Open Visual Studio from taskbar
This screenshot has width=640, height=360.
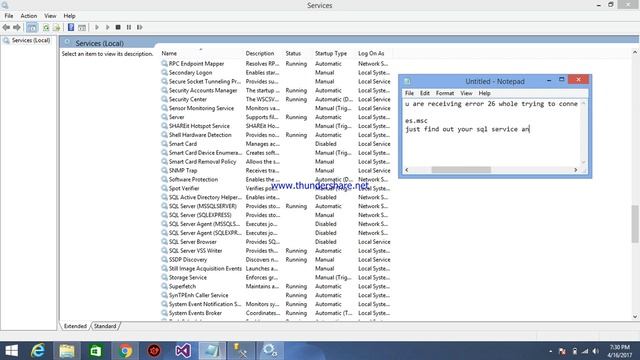[183, 351]
